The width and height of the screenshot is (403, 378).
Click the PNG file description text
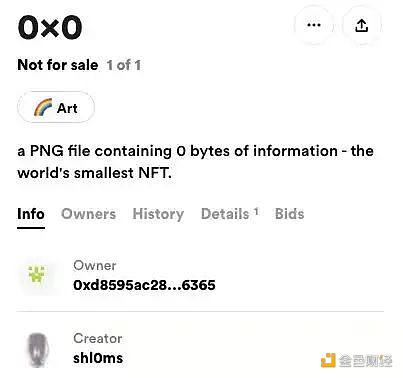195,162
